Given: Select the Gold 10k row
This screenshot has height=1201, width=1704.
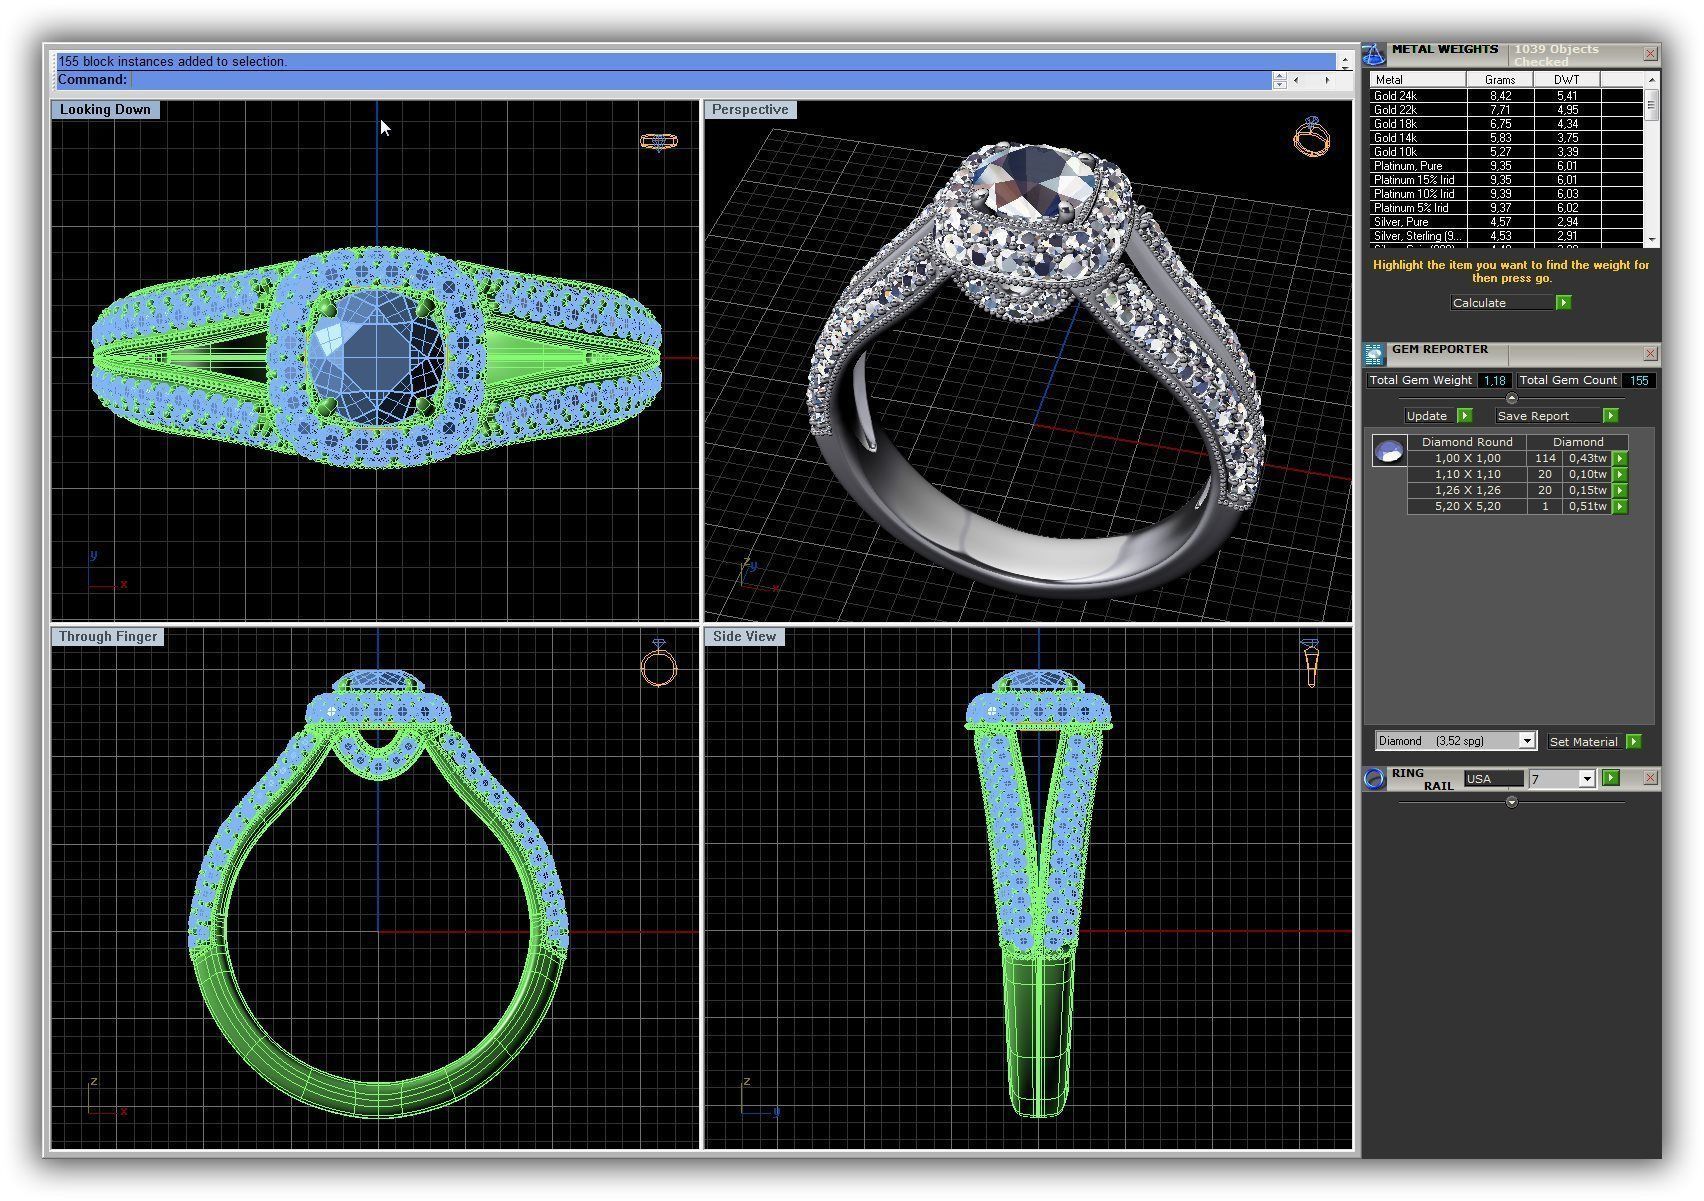Looking at the screenshot, I should point(1506,152).
